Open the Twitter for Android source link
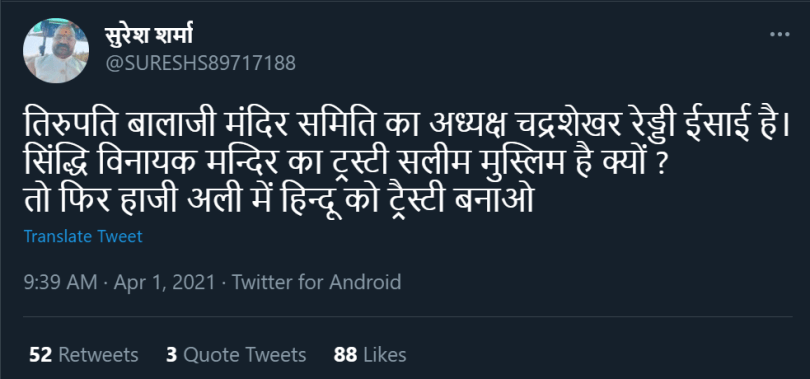 (x=316, y=282)
